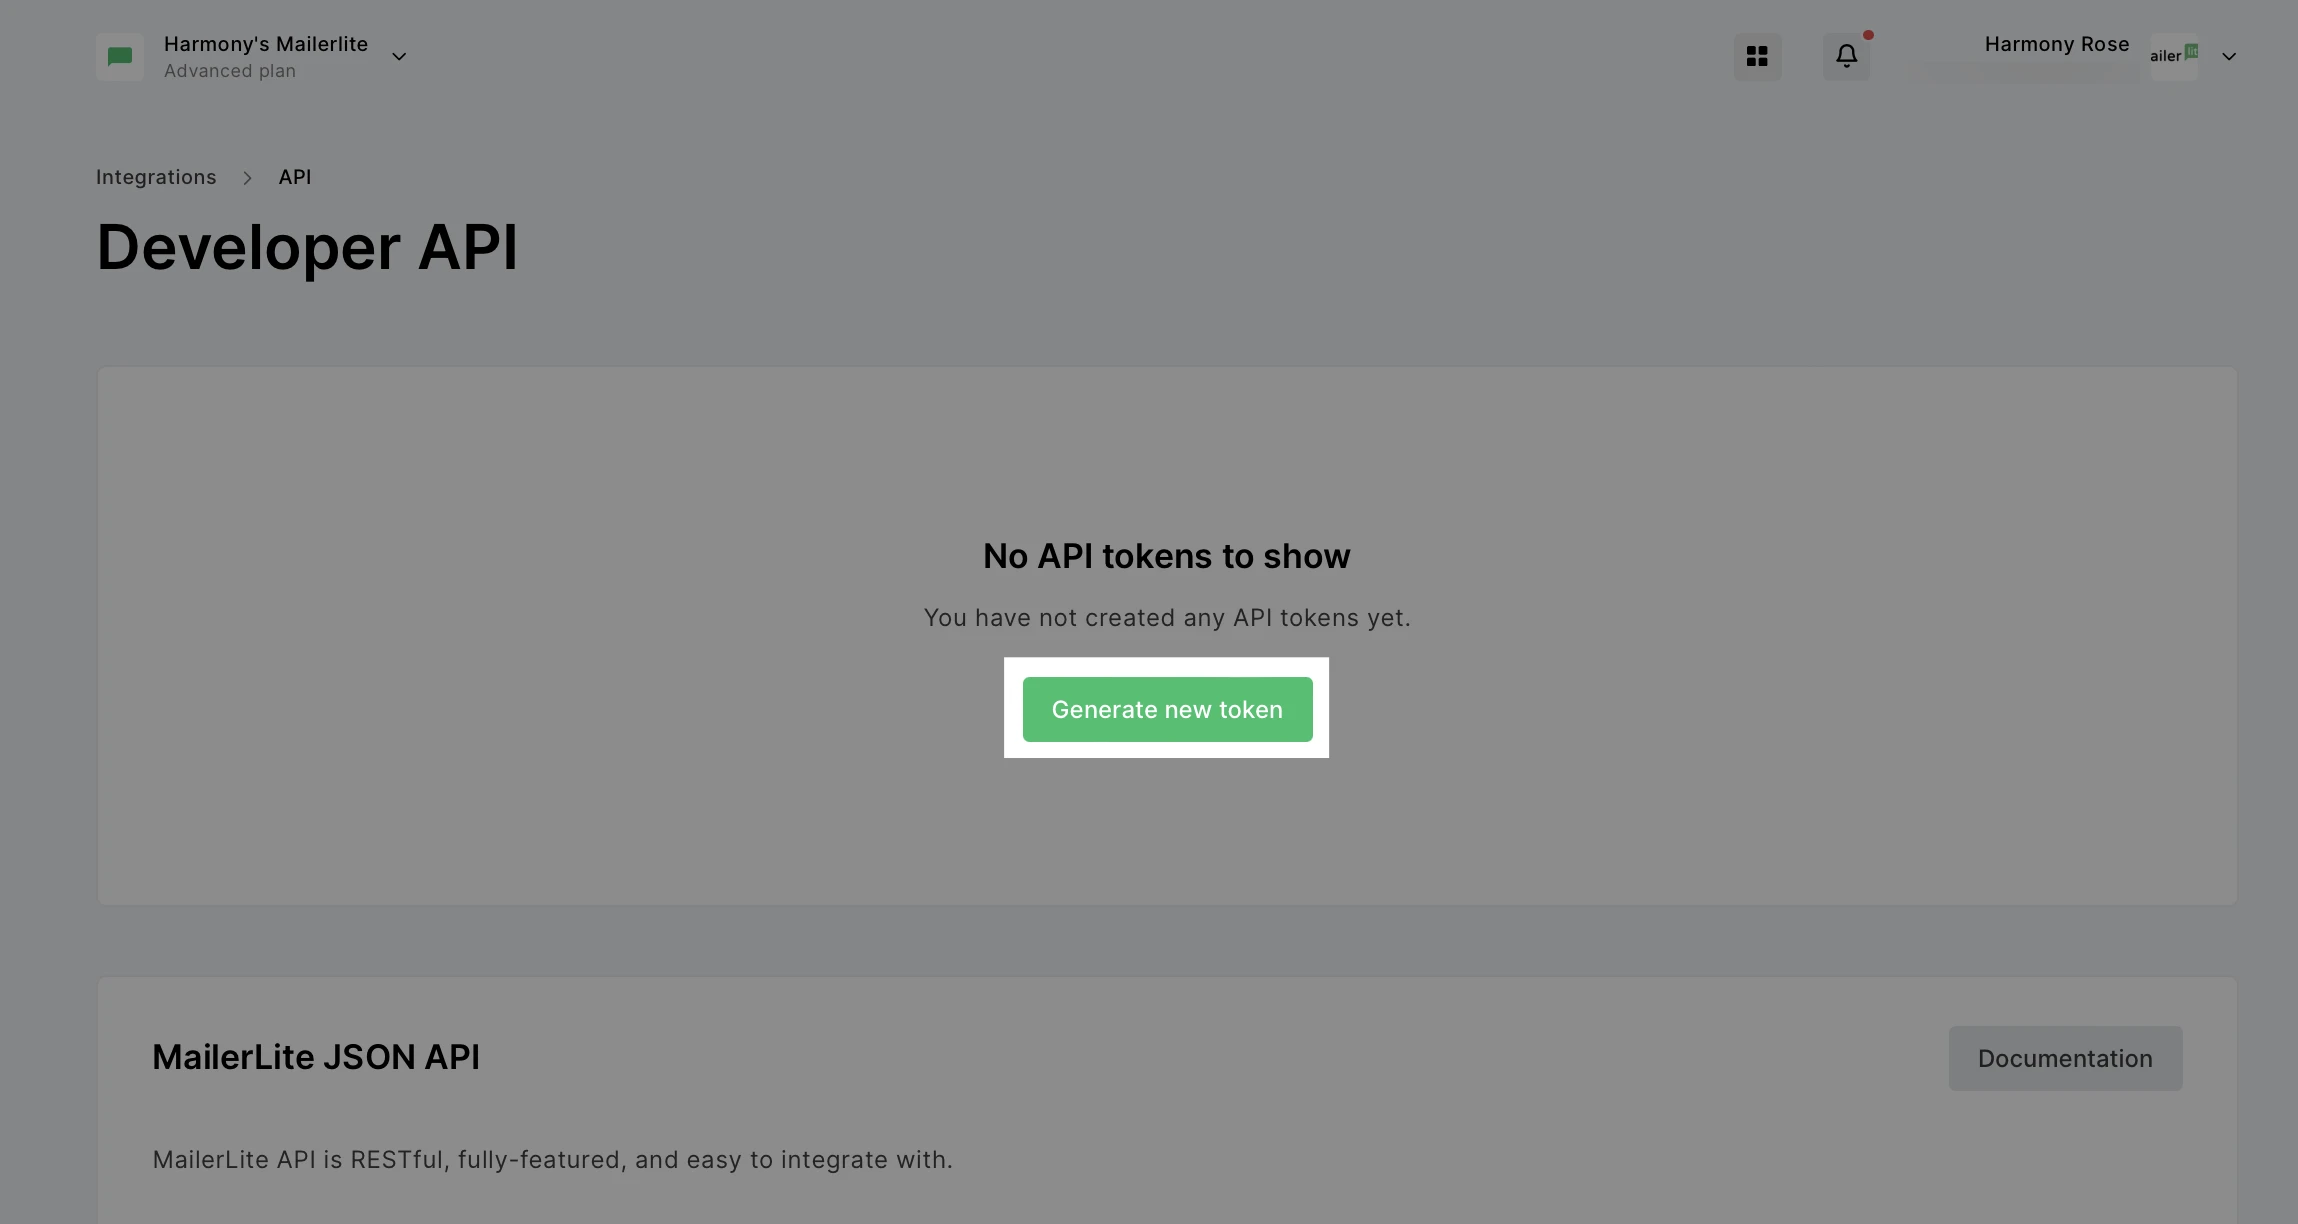The image size is (2298, 1224).
Task: Click Harmony Rose's profile avatar
Action: click(2174, 56)
